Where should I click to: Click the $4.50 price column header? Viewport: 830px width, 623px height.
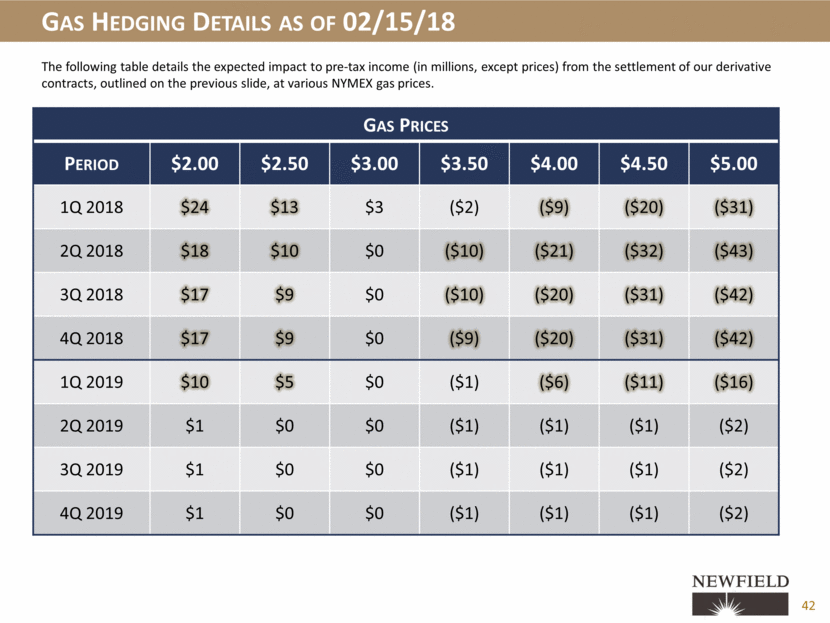click(644, 164)
